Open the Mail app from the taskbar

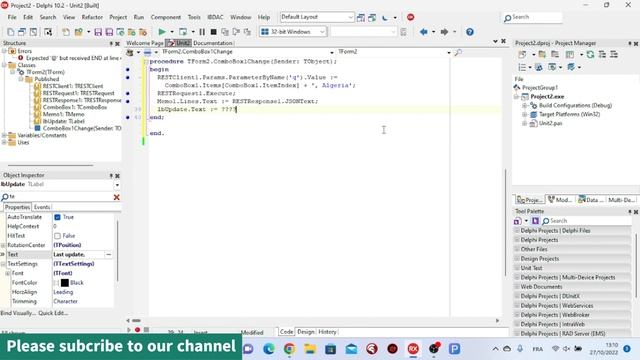[351, 349]
